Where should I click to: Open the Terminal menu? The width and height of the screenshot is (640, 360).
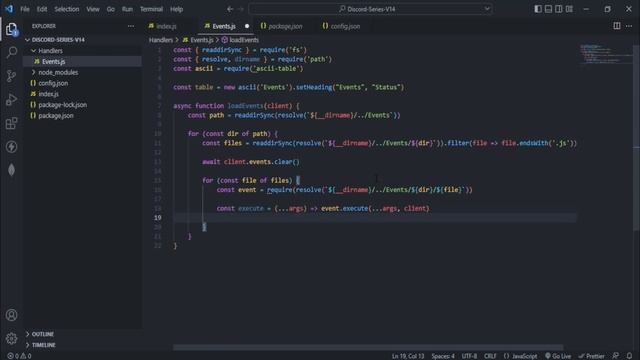(151, 9)
